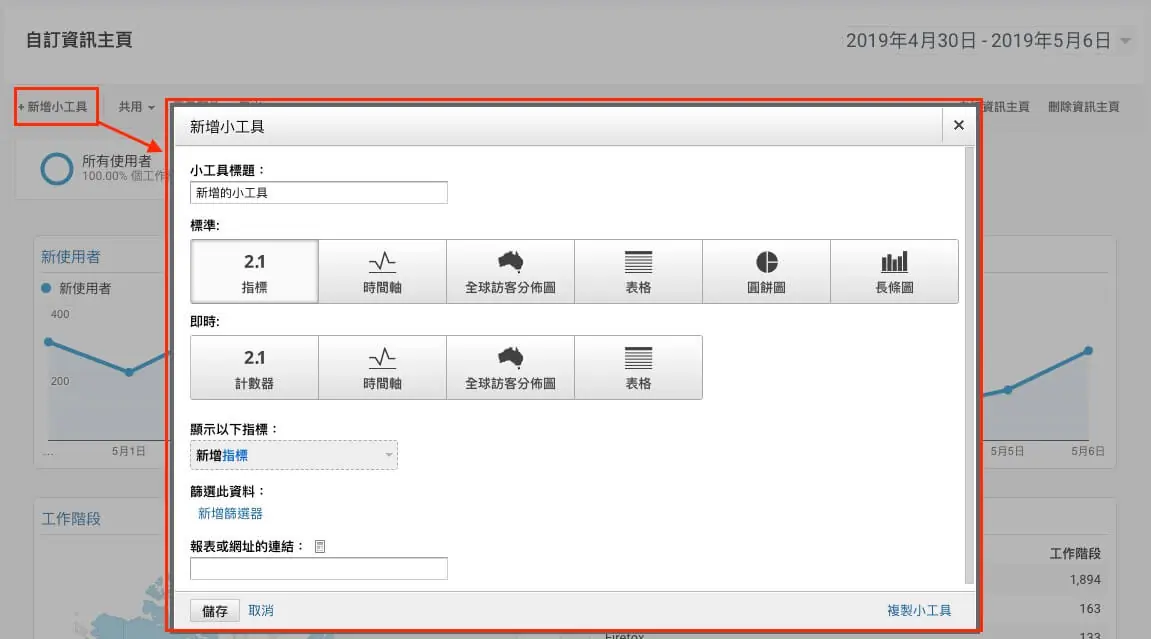Click the help icon beside 報表或網址的連結
The height and width of the screenshot is (639, 1151).
click(x=320, y=547)
